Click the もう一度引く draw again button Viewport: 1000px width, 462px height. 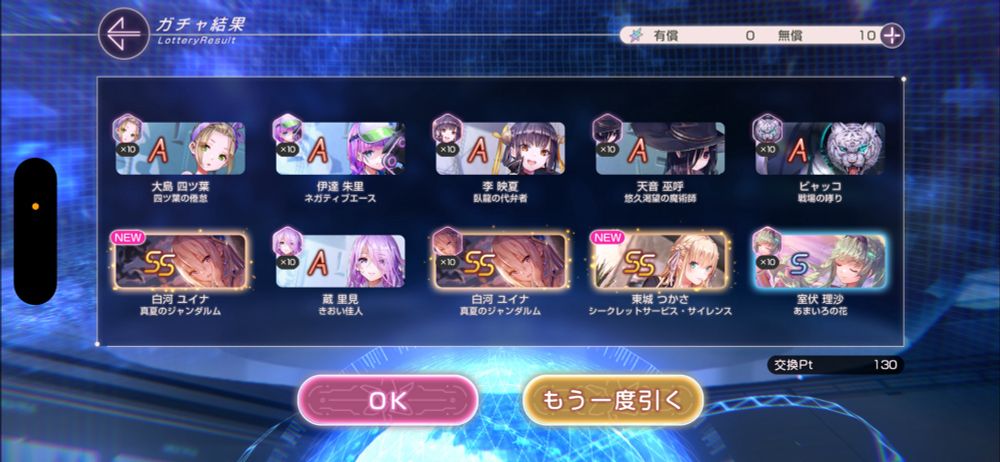(613, 400)
